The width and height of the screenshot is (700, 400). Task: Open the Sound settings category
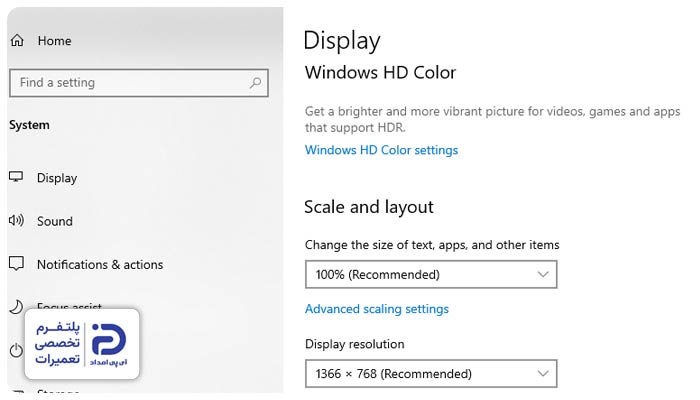point(54,221)
